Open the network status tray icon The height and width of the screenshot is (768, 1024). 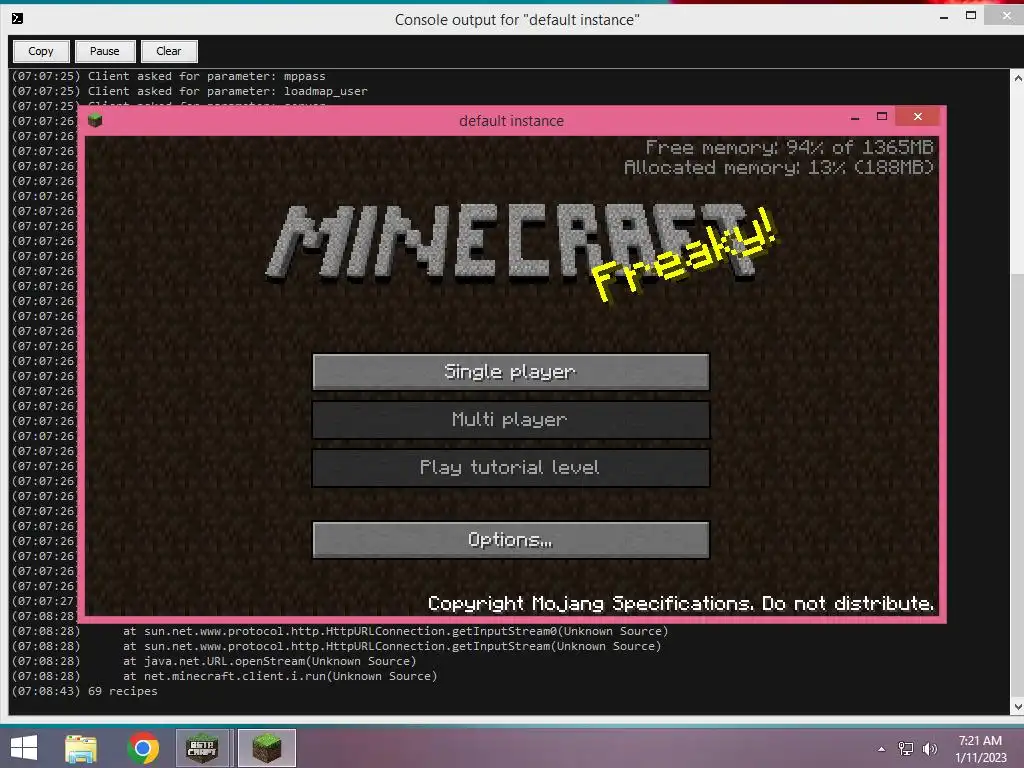coord(906,749)
